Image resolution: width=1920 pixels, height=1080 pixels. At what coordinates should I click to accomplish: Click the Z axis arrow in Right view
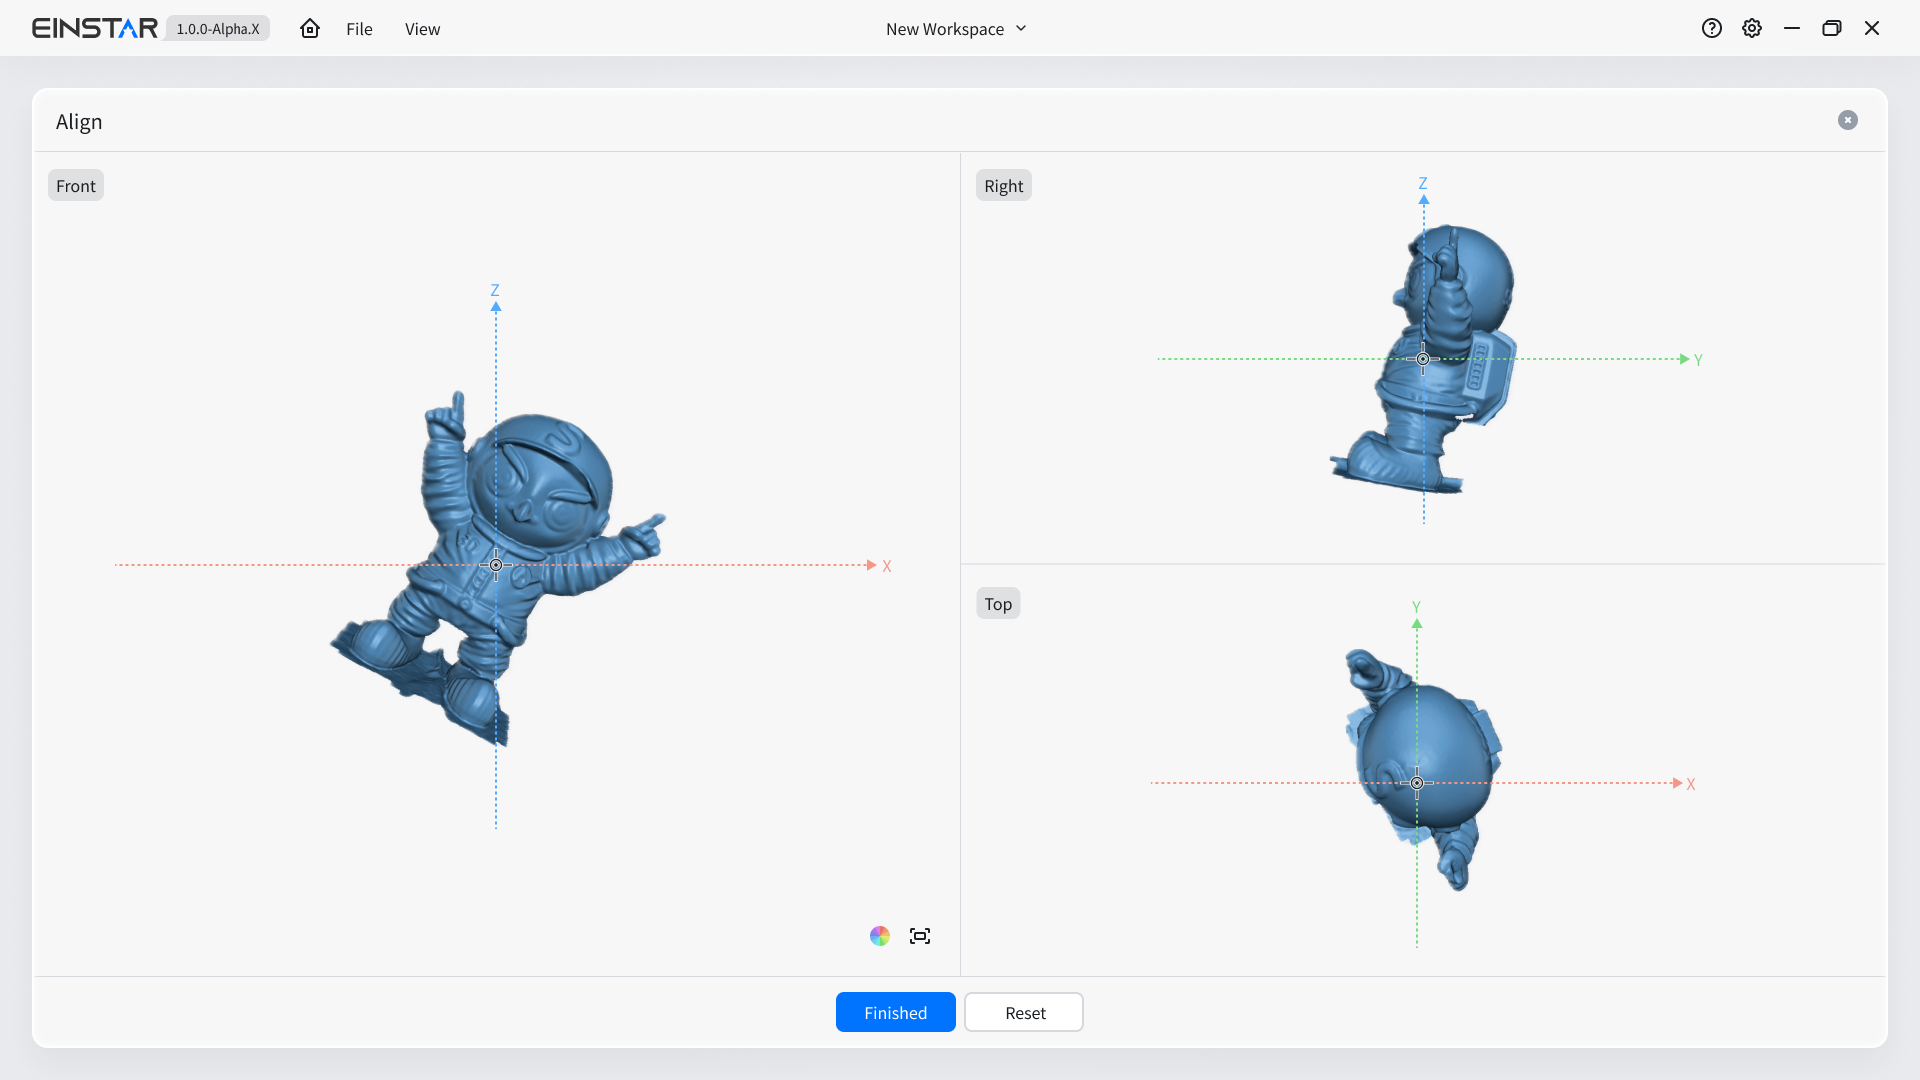[x=1424, y=199]
